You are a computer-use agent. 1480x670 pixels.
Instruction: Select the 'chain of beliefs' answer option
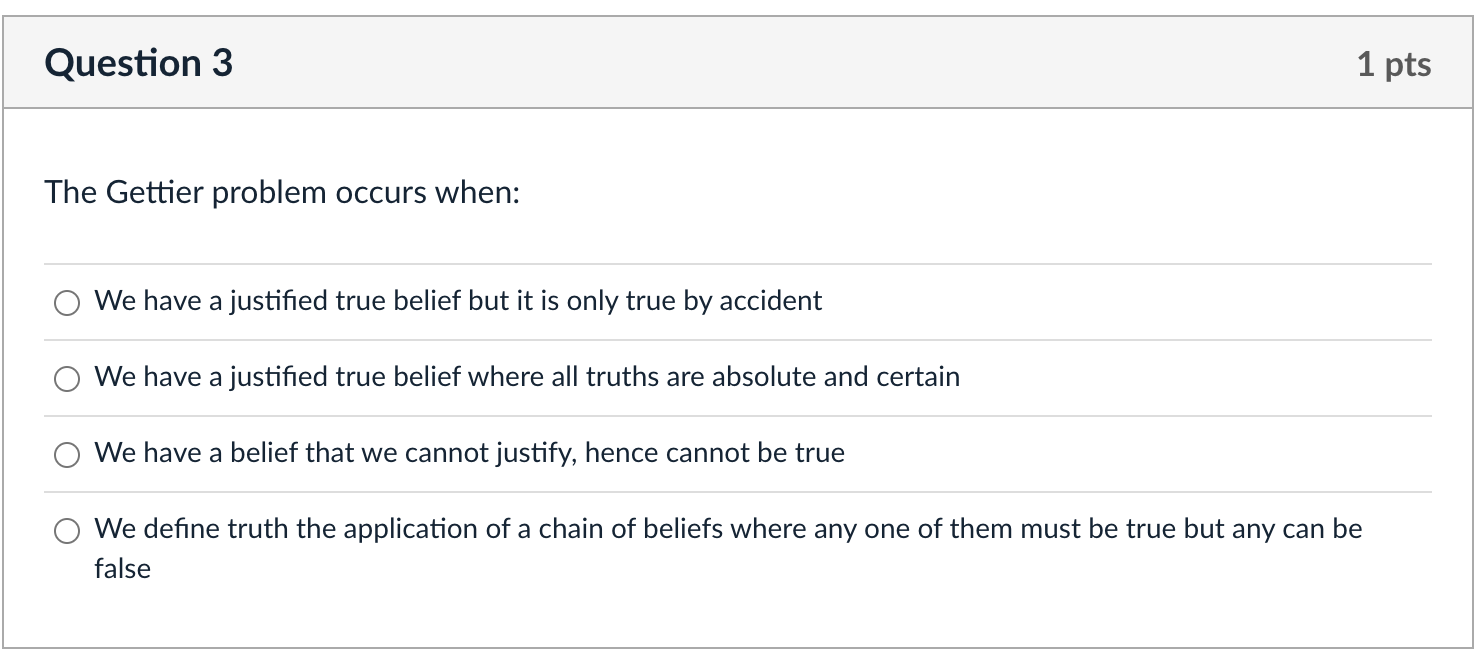(66, 530)
